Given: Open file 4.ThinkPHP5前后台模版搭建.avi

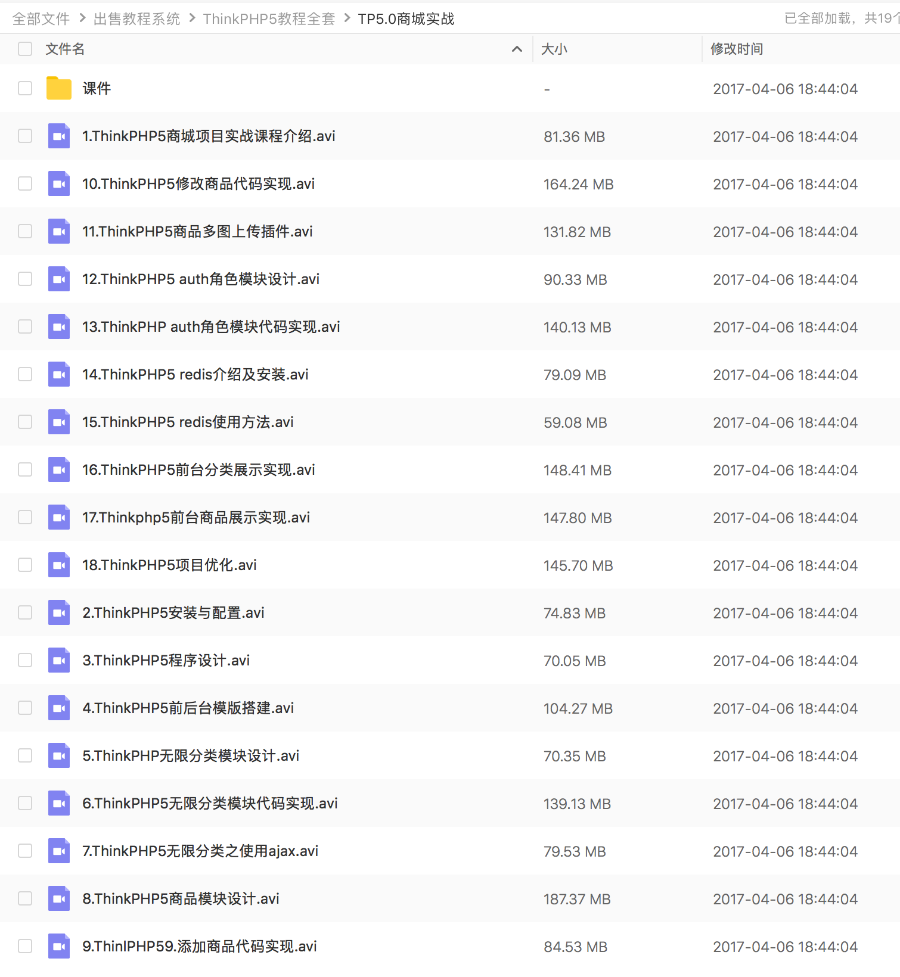Looking at the screenshot, I should point(188,708).
